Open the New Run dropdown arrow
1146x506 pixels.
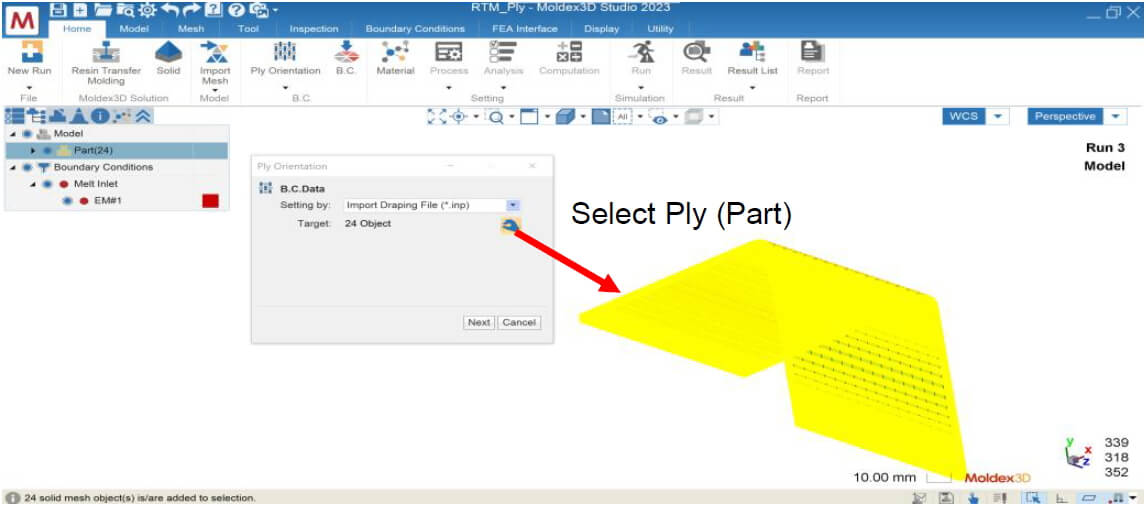(29, 87)
